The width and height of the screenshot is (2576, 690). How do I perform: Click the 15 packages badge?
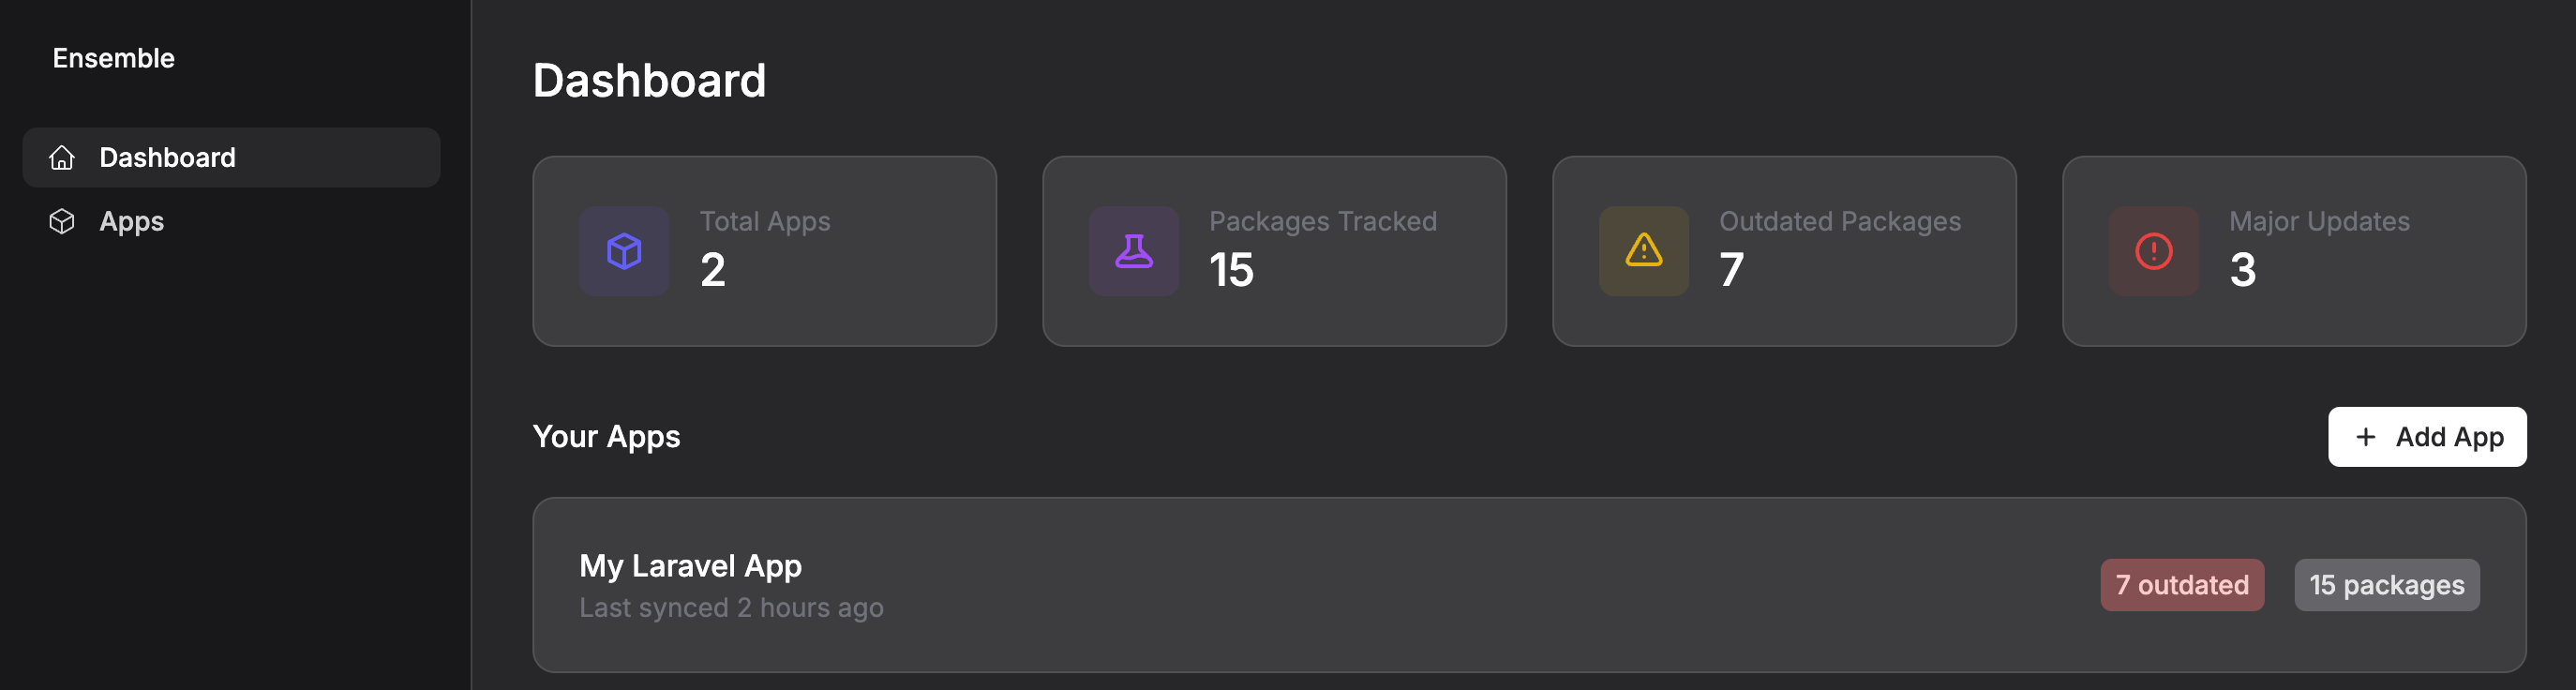click(x=2387, y=585)
